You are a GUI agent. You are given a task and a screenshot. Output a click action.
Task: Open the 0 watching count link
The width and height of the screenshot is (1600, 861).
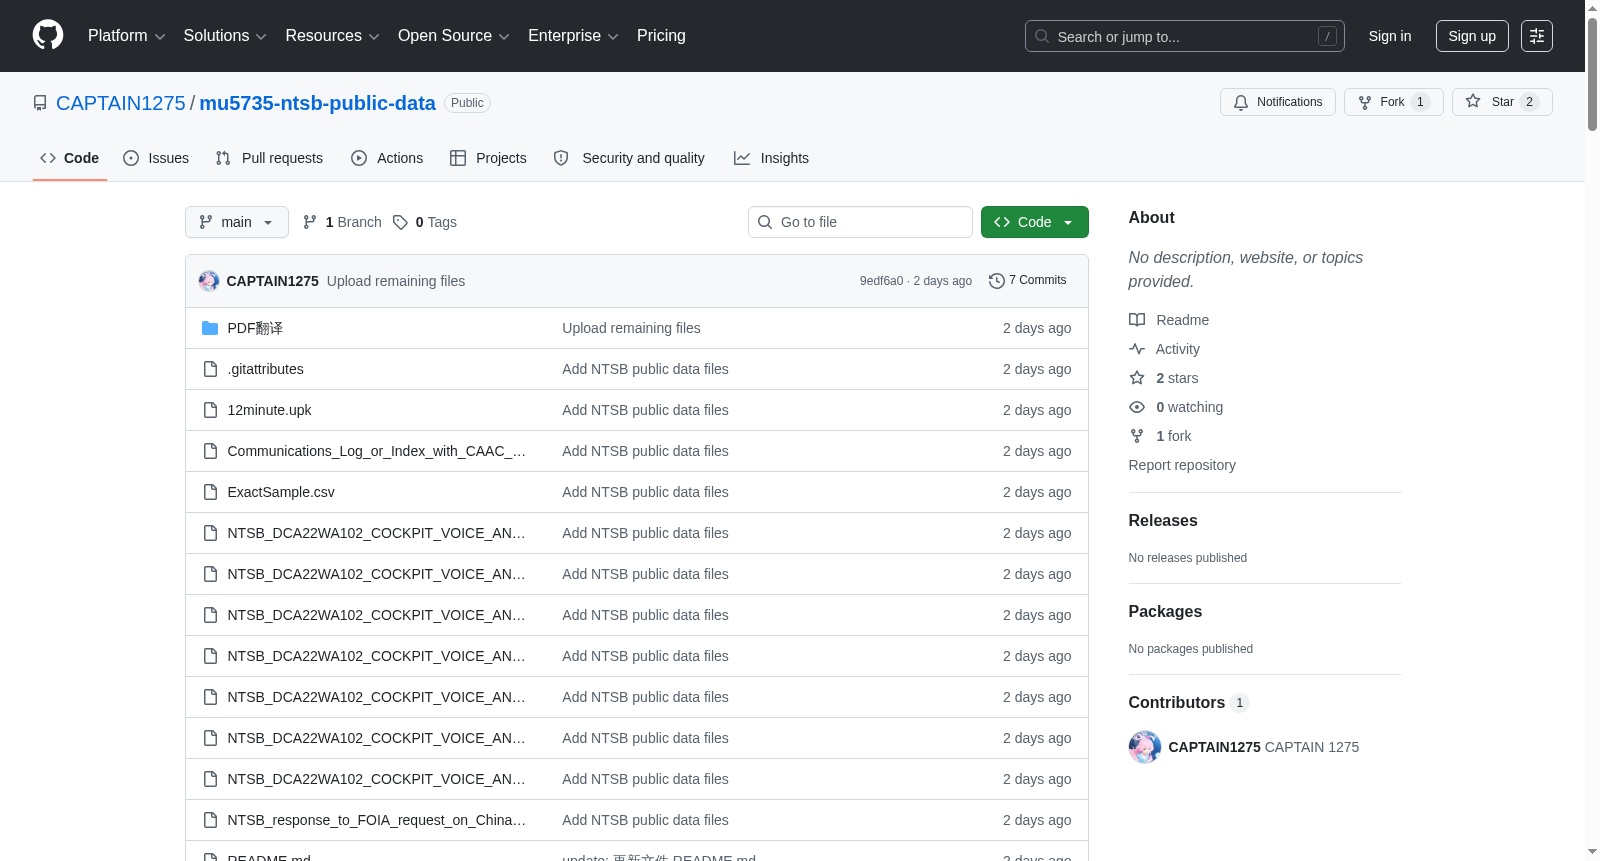pyautogui.click(x=1190, y=407)
